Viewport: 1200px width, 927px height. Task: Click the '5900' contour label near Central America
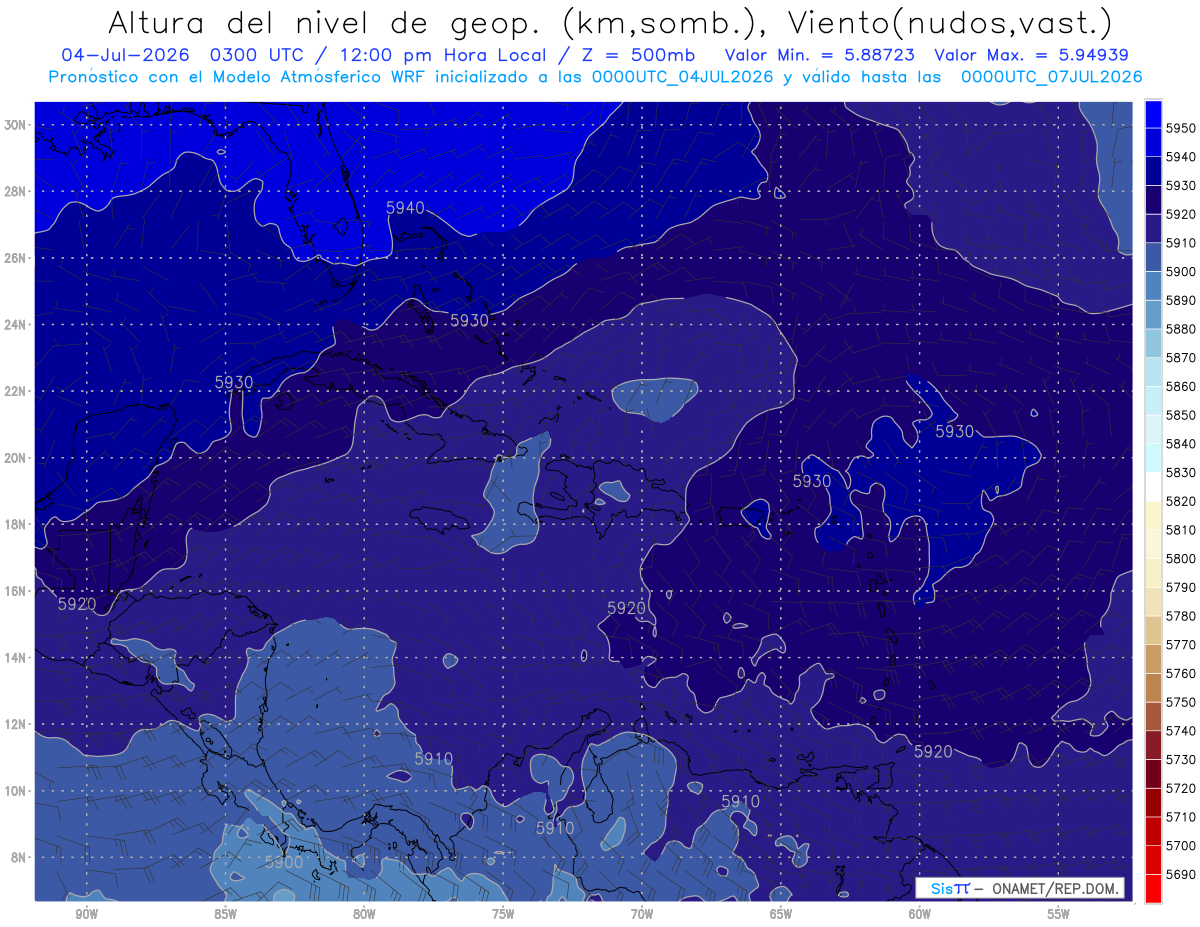click(284, 862)
